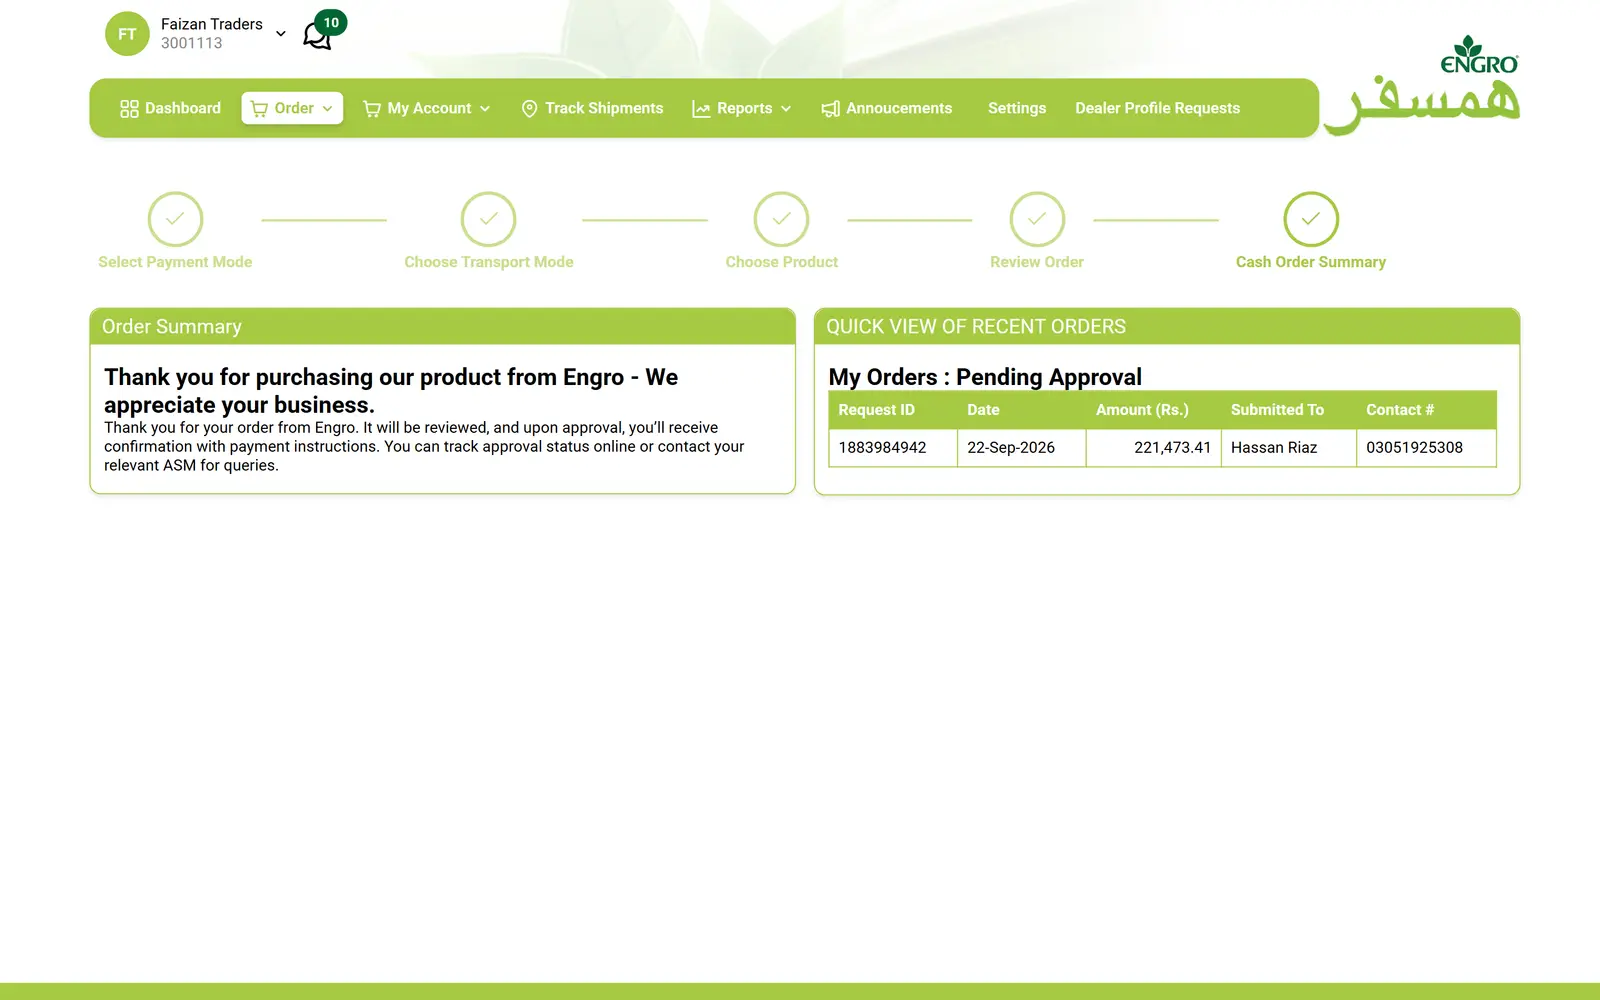The image size is (1600, 1000).
Task: Click the Review Order step label
Action: pos(1037,262)
